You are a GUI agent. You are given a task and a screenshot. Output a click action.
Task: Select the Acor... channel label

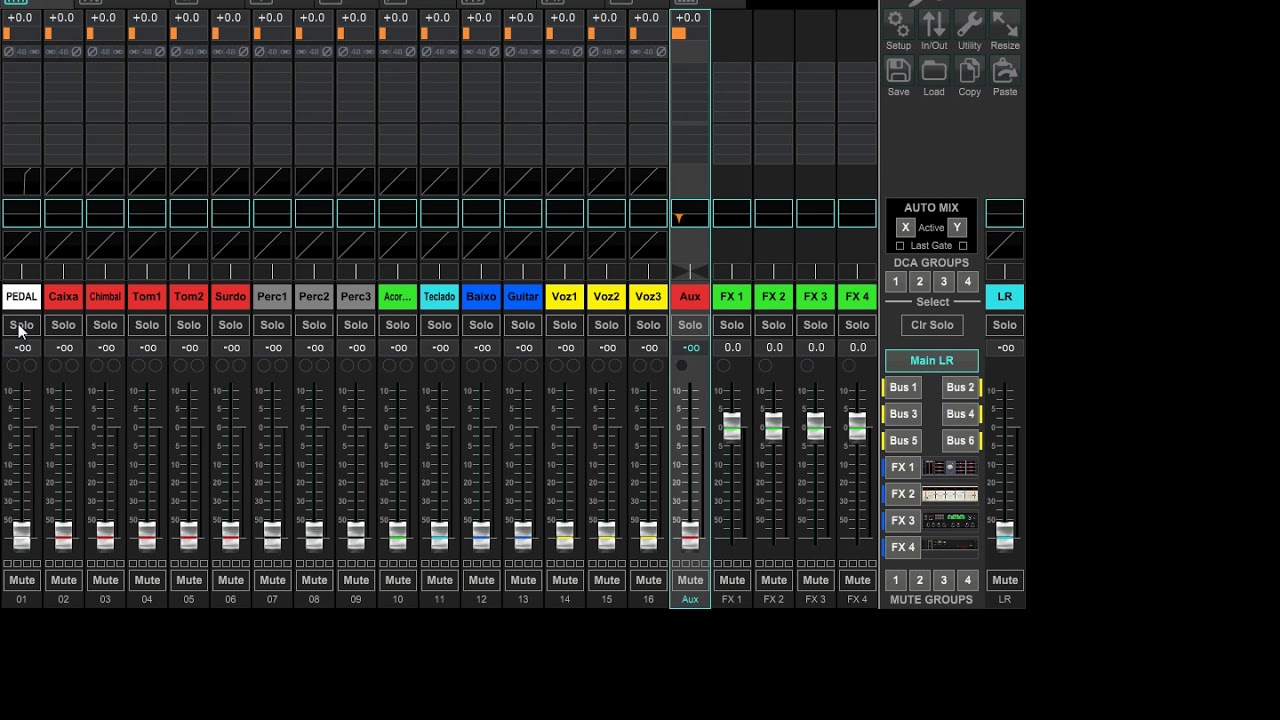pyautogui.click(x=397, y=297)
